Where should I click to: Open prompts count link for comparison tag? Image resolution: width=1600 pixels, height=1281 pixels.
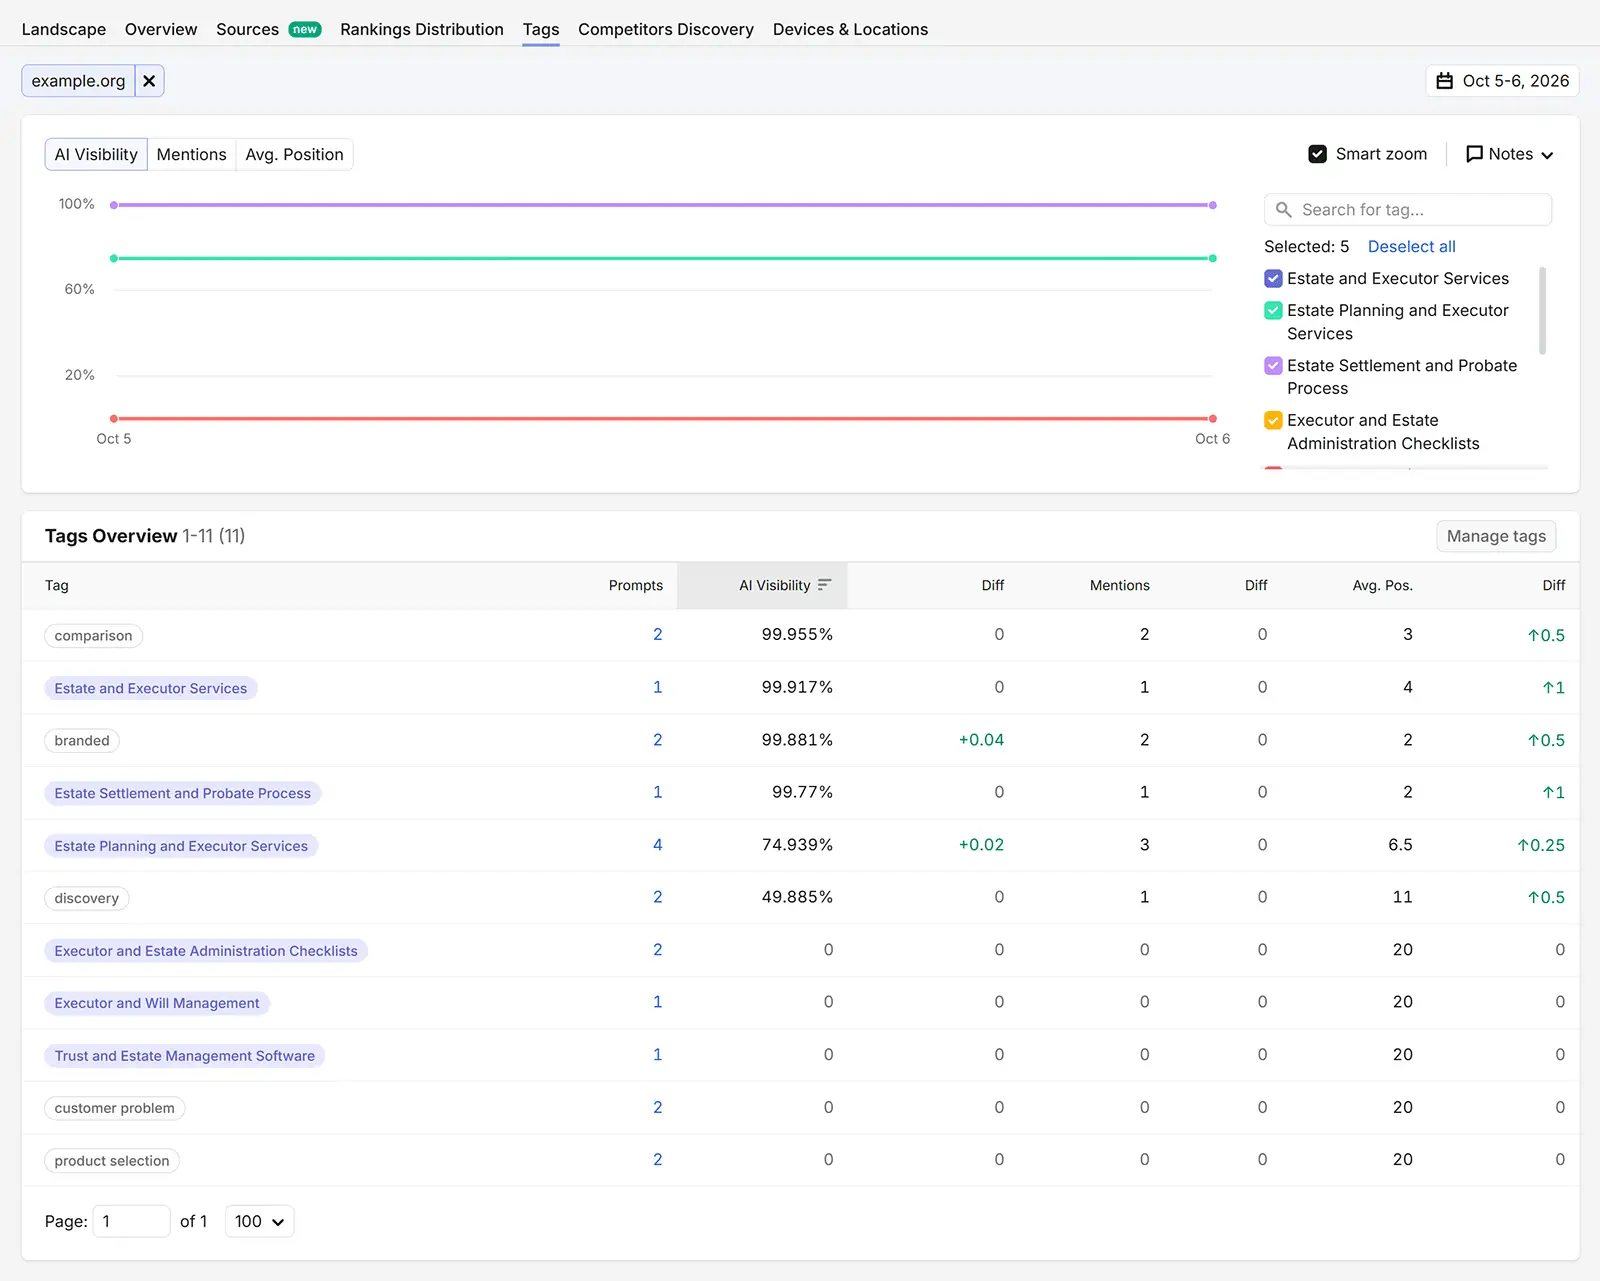658,634
